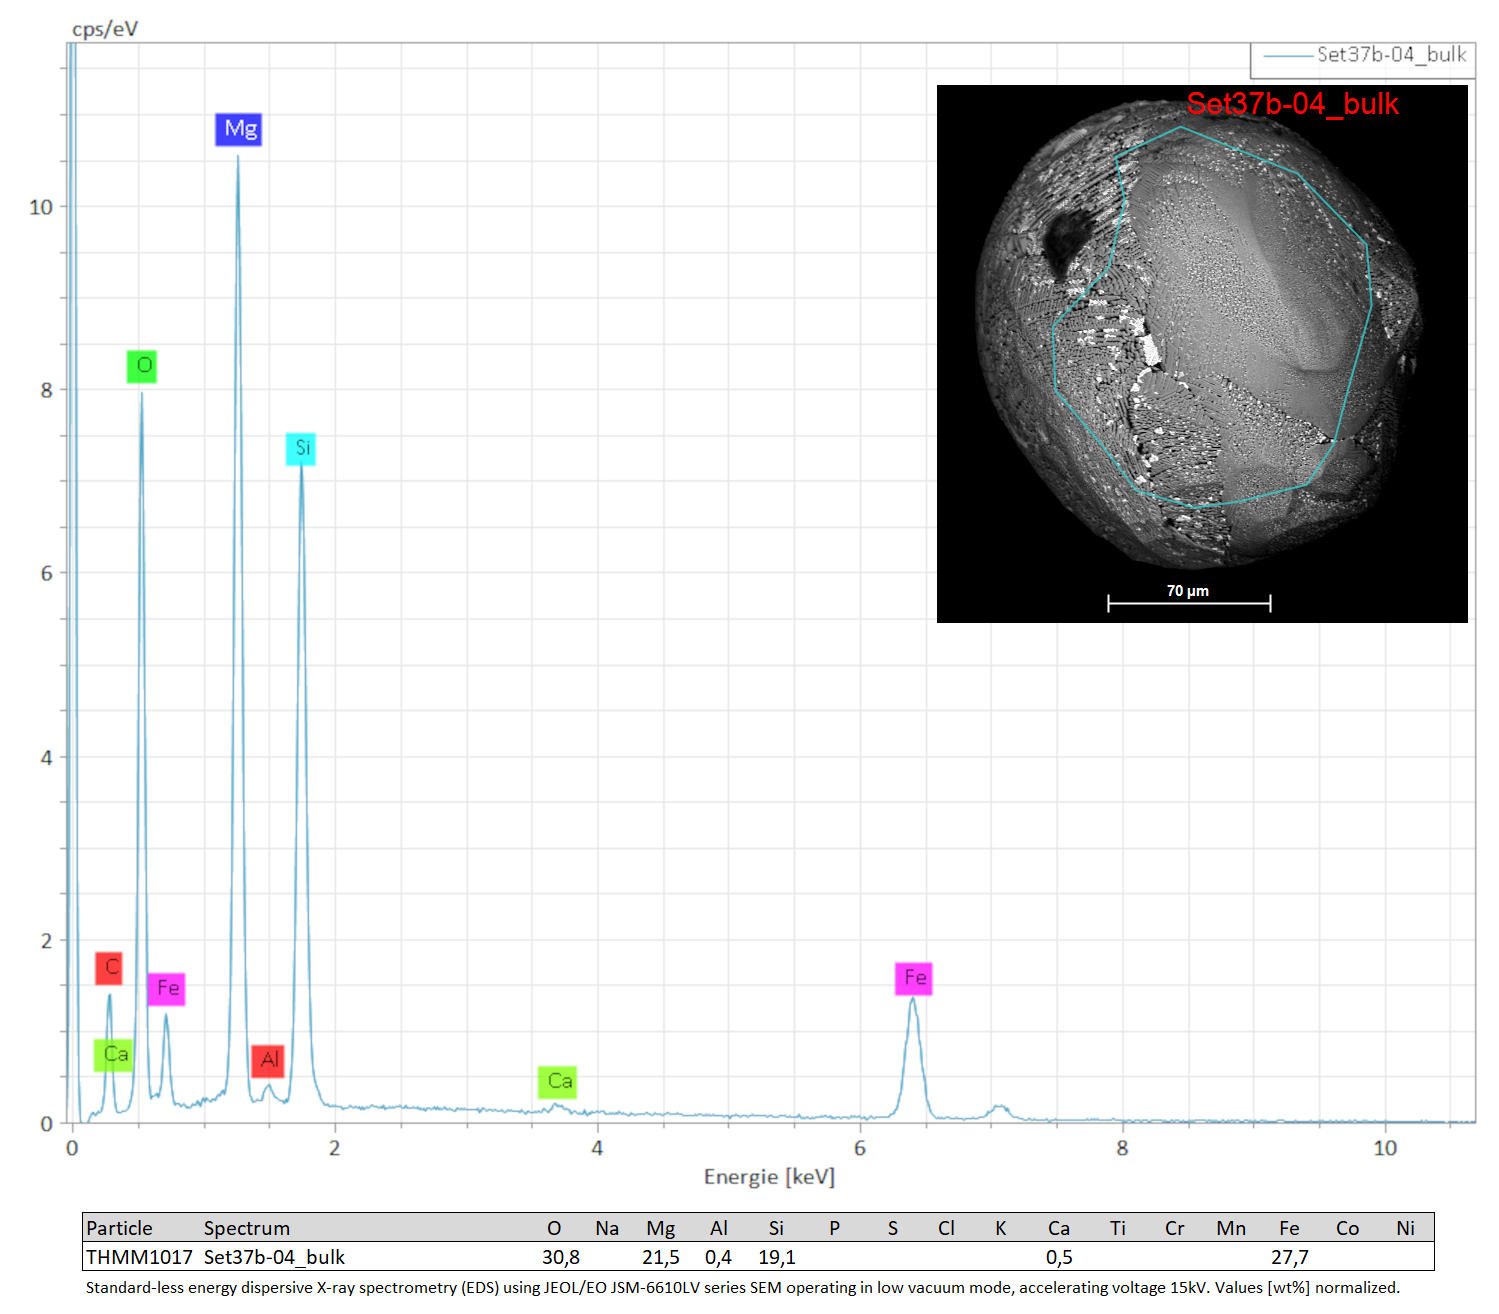Select the cyan Si peak label
Image resolution: width=1499 pixels, height=1314 pixels.
coord(301,449)
